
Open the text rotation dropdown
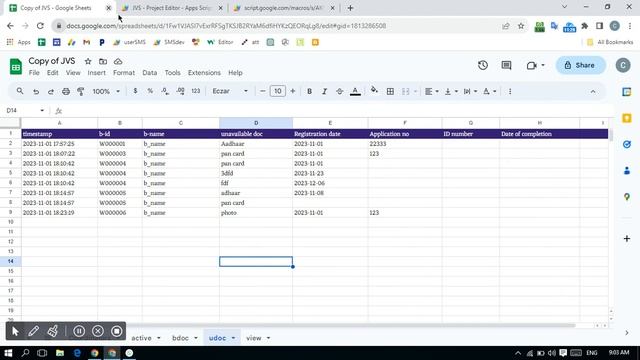489,91
